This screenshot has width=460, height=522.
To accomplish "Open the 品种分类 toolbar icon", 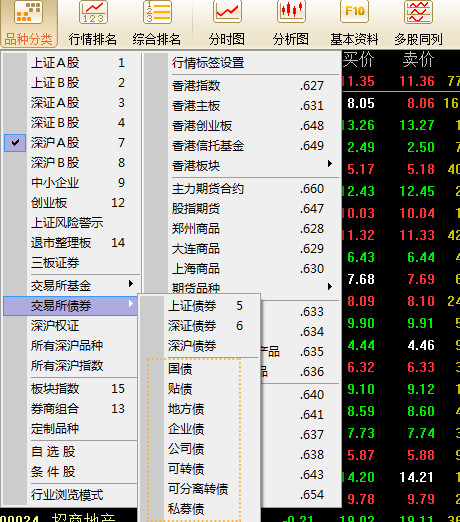I will [29, 24].
